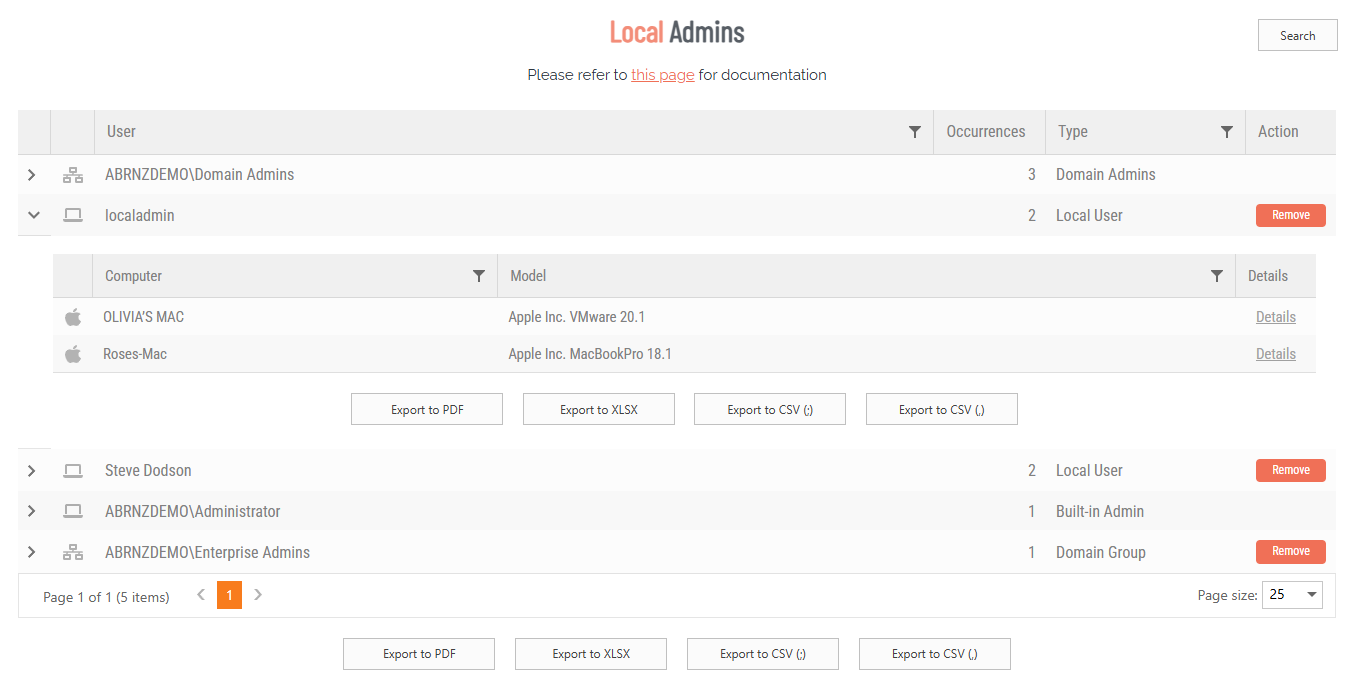Open the Page size dropdown
Screen dimensions: 1352x690
coord(1291,595)
